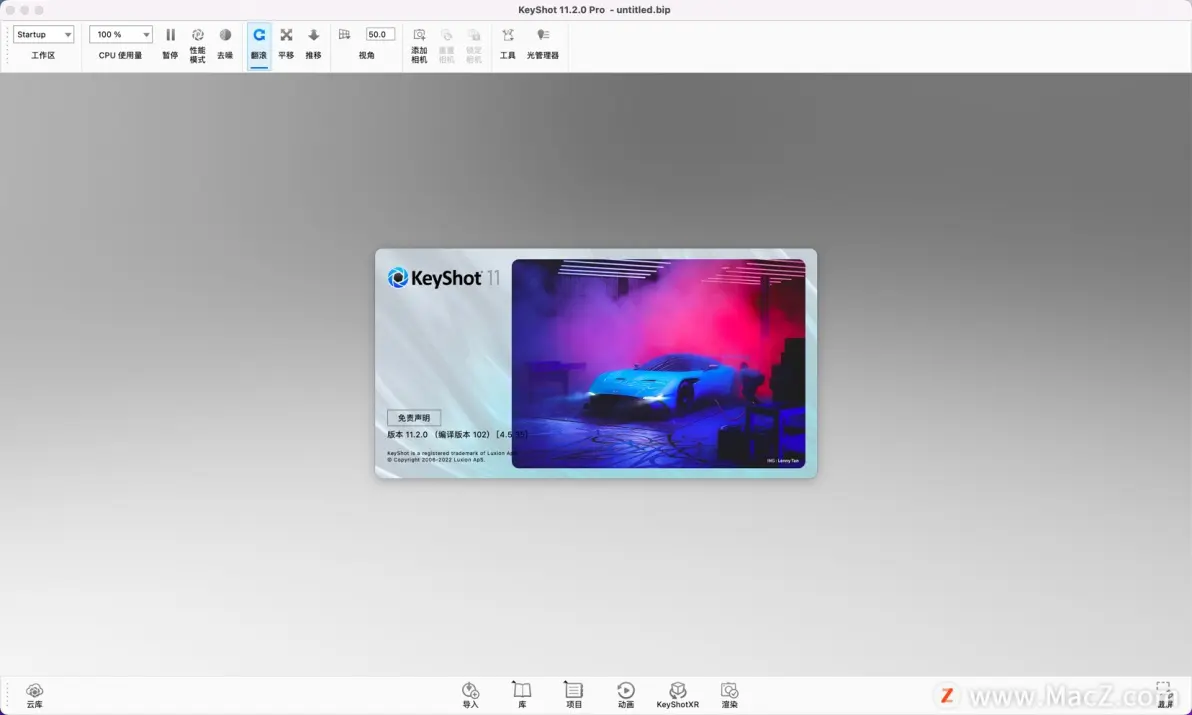Screen dimensions: 1192x715
Task: Click the 免责声明 disclaimer button
Action: [414, 418]
